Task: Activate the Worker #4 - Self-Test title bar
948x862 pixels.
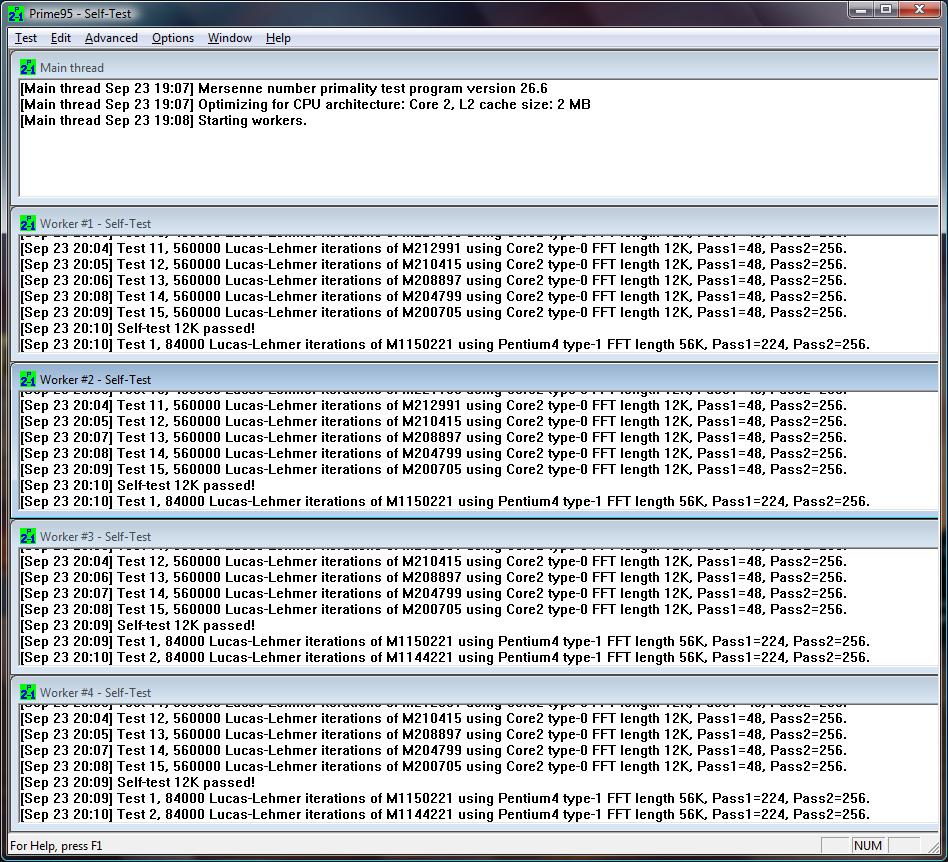Action: (475, 692)
